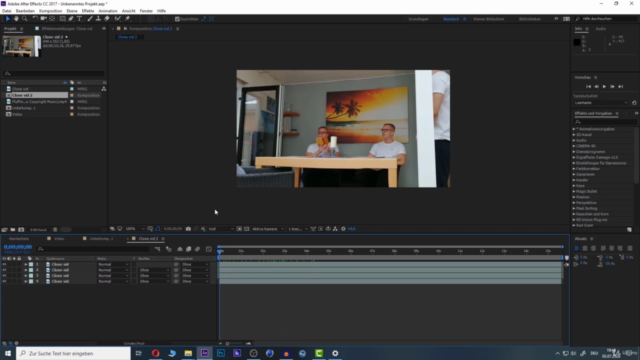
Task: Open the 100% magnification dropdown
Action: 135,229
